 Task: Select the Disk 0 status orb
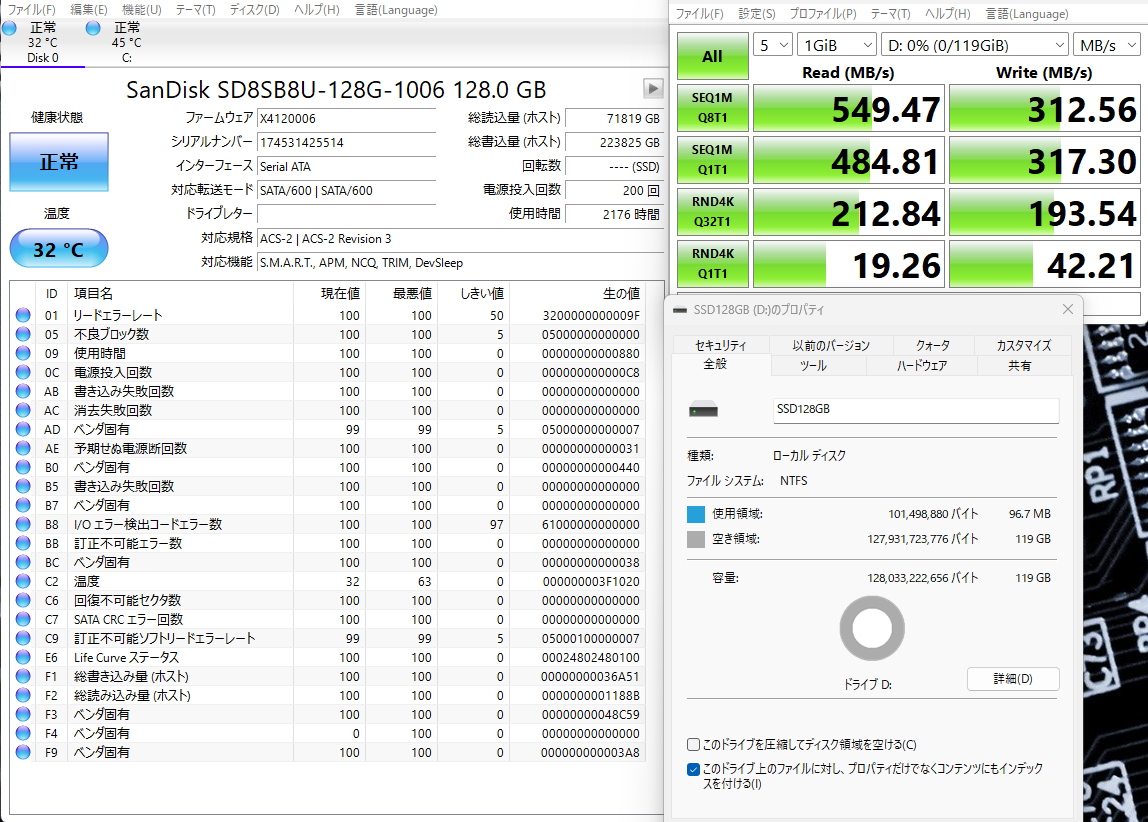[x=10, y=28]
